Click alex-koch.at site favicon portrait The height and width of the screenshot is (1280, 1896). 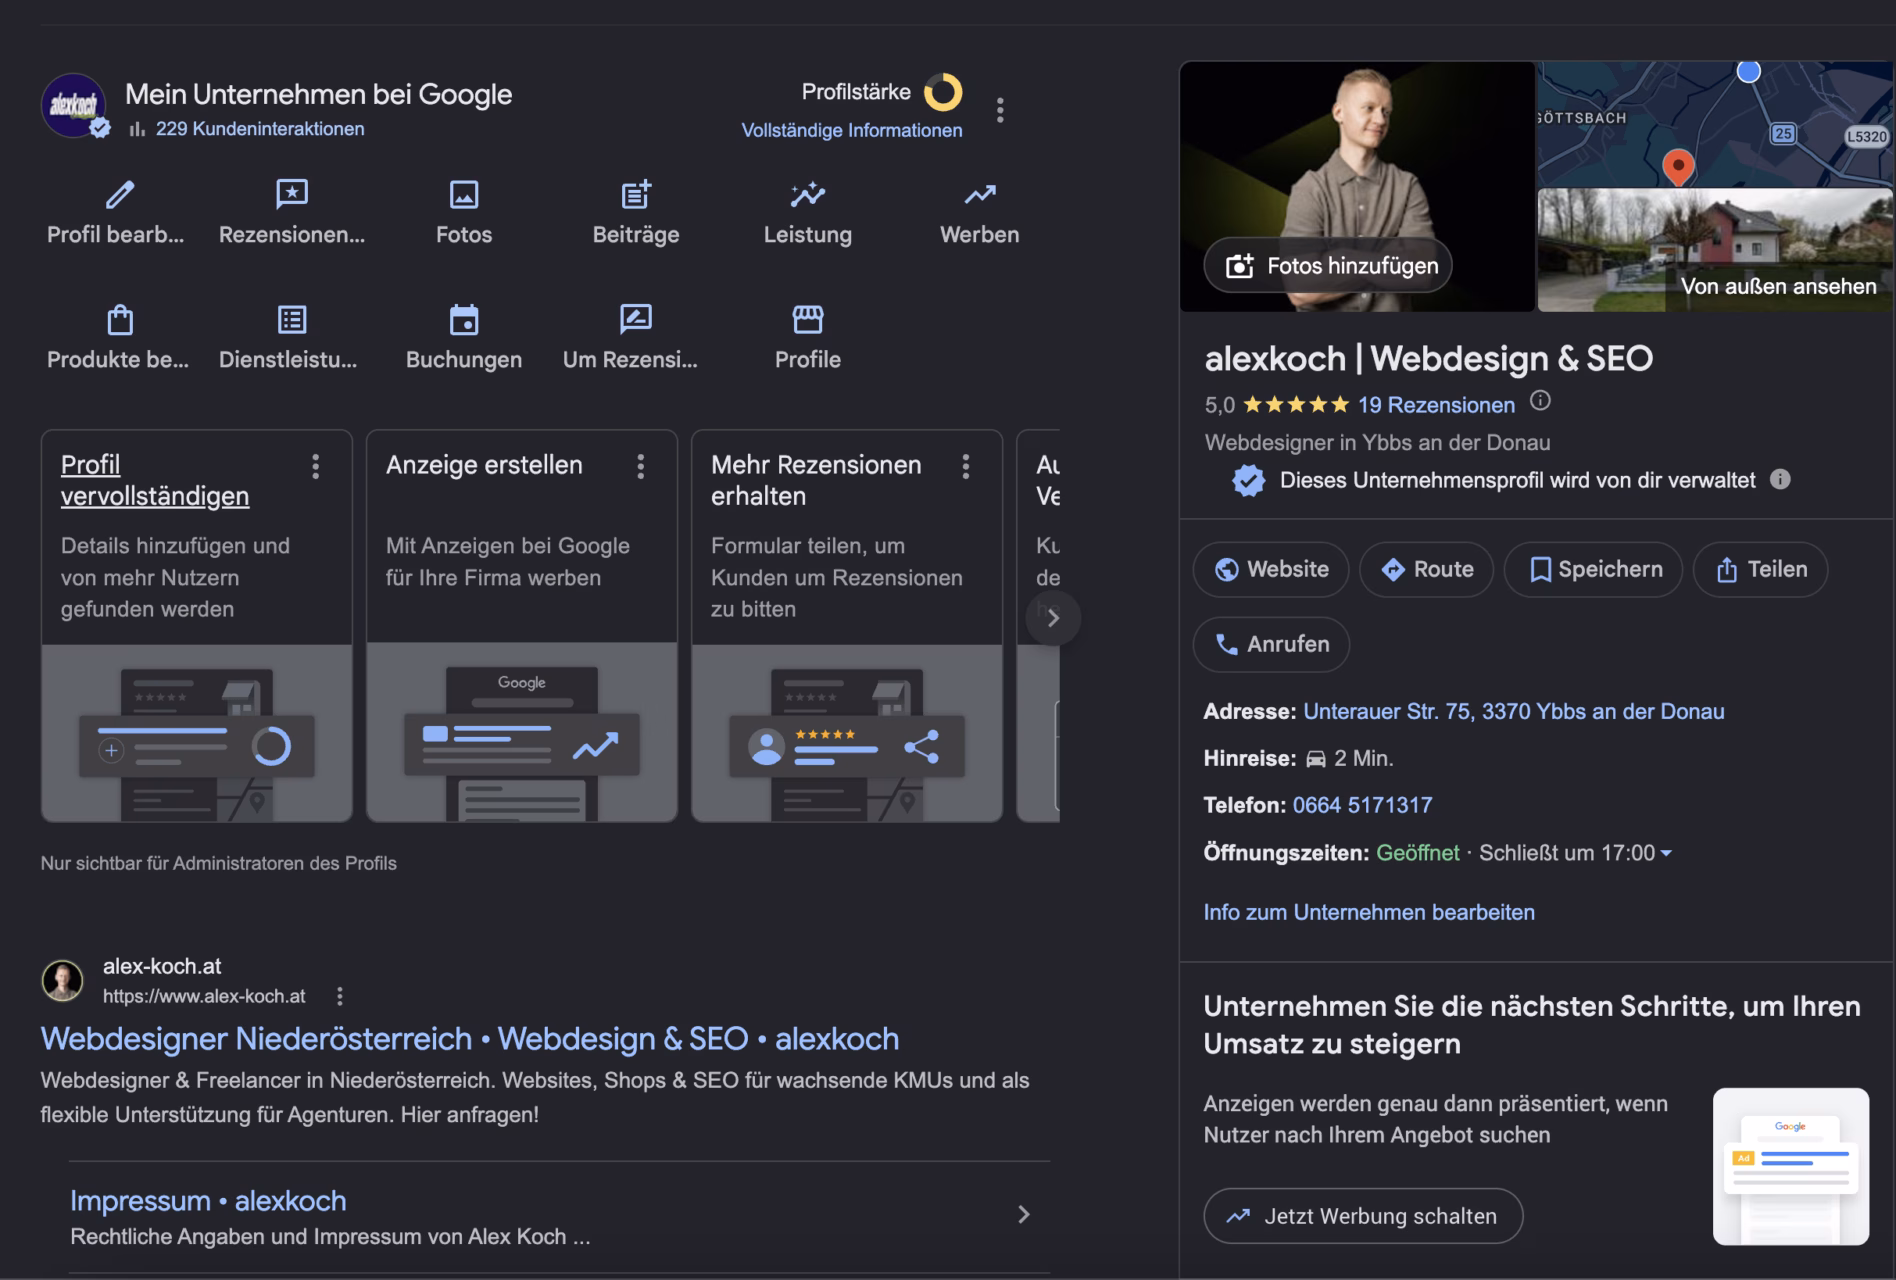tap(62, 981)
